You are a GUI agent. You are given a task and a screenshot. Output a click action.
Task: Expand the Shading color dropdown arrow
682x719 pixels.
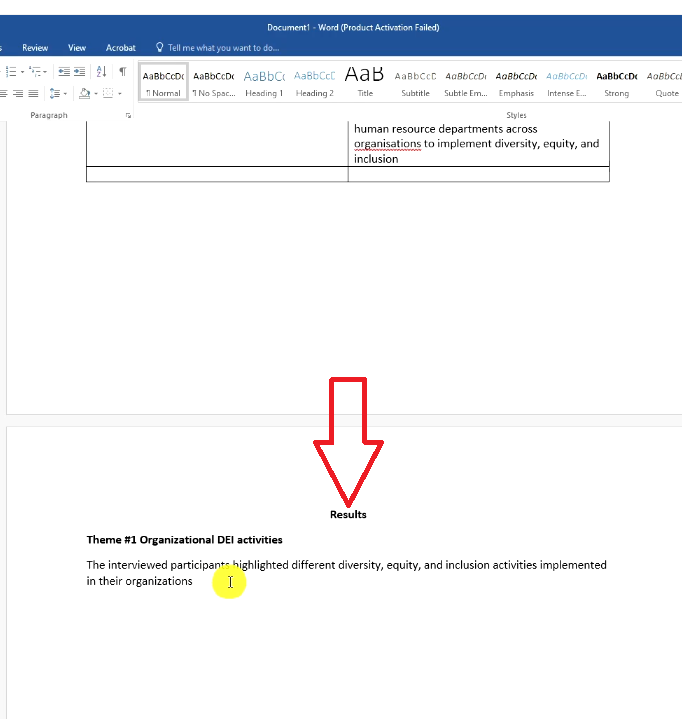coord(96,94)
